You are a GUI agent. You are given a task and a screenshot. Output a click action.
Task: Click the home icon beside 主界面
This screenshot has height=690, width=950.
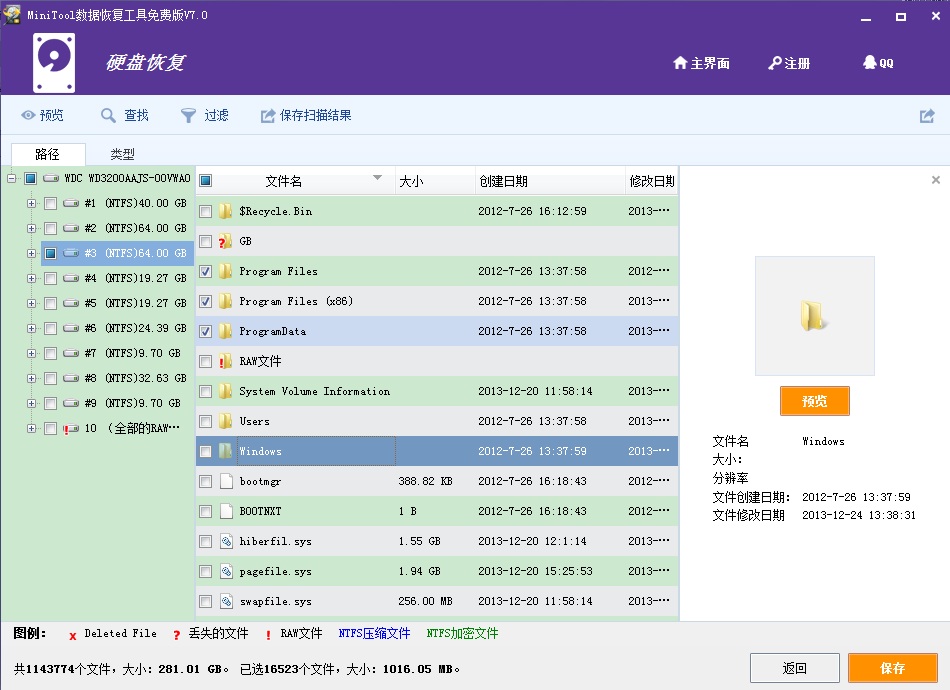pos(680,62)
